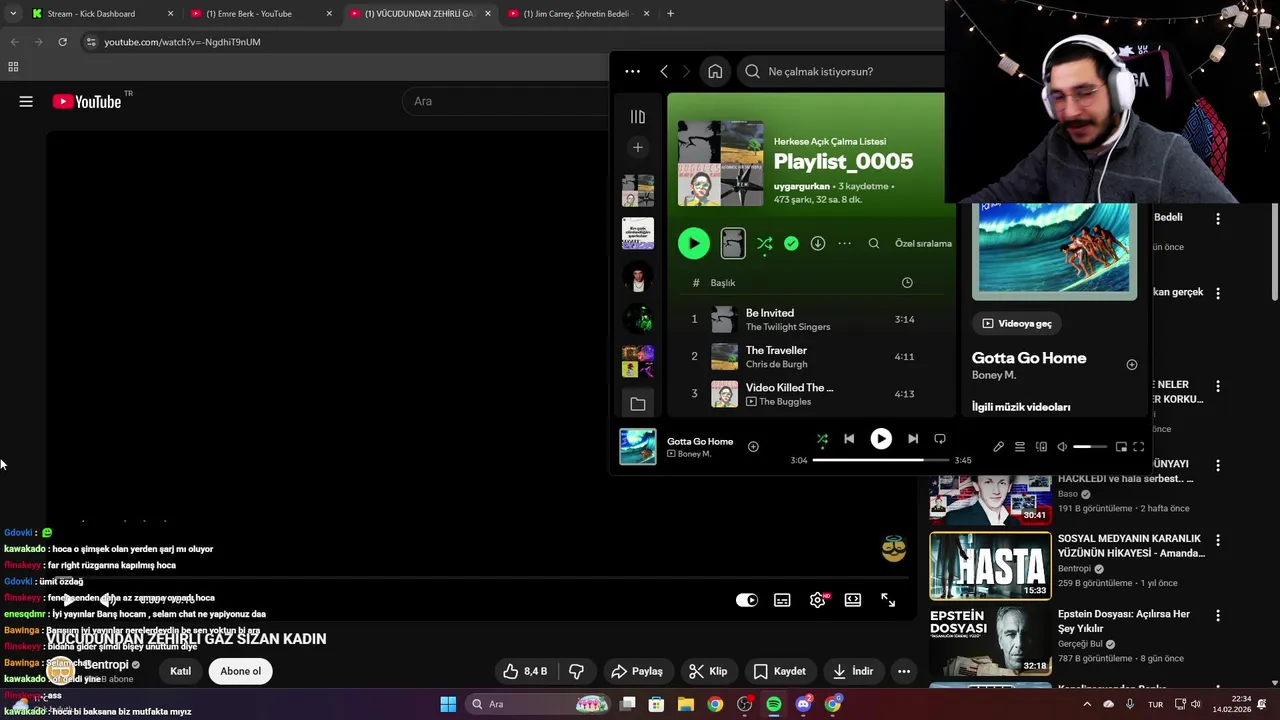
Task: Switch to the Jim Carrey: Şöhretin Bedeli tab
Action: coord(580,14)
